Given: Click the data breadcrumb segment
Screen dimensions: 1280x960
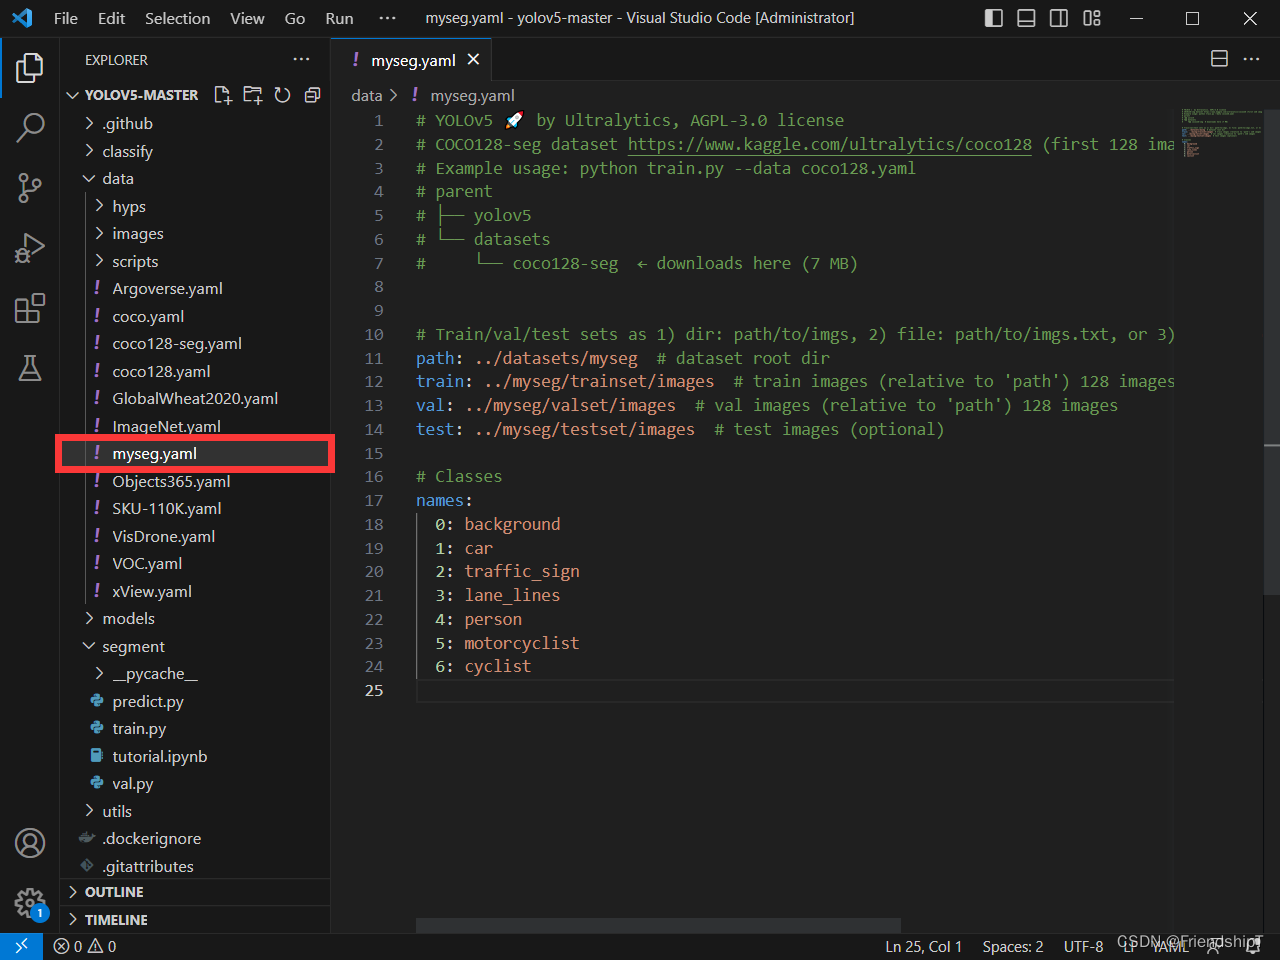Looking at the screenshot, I should pyautogui.click(x=367, y=95).
